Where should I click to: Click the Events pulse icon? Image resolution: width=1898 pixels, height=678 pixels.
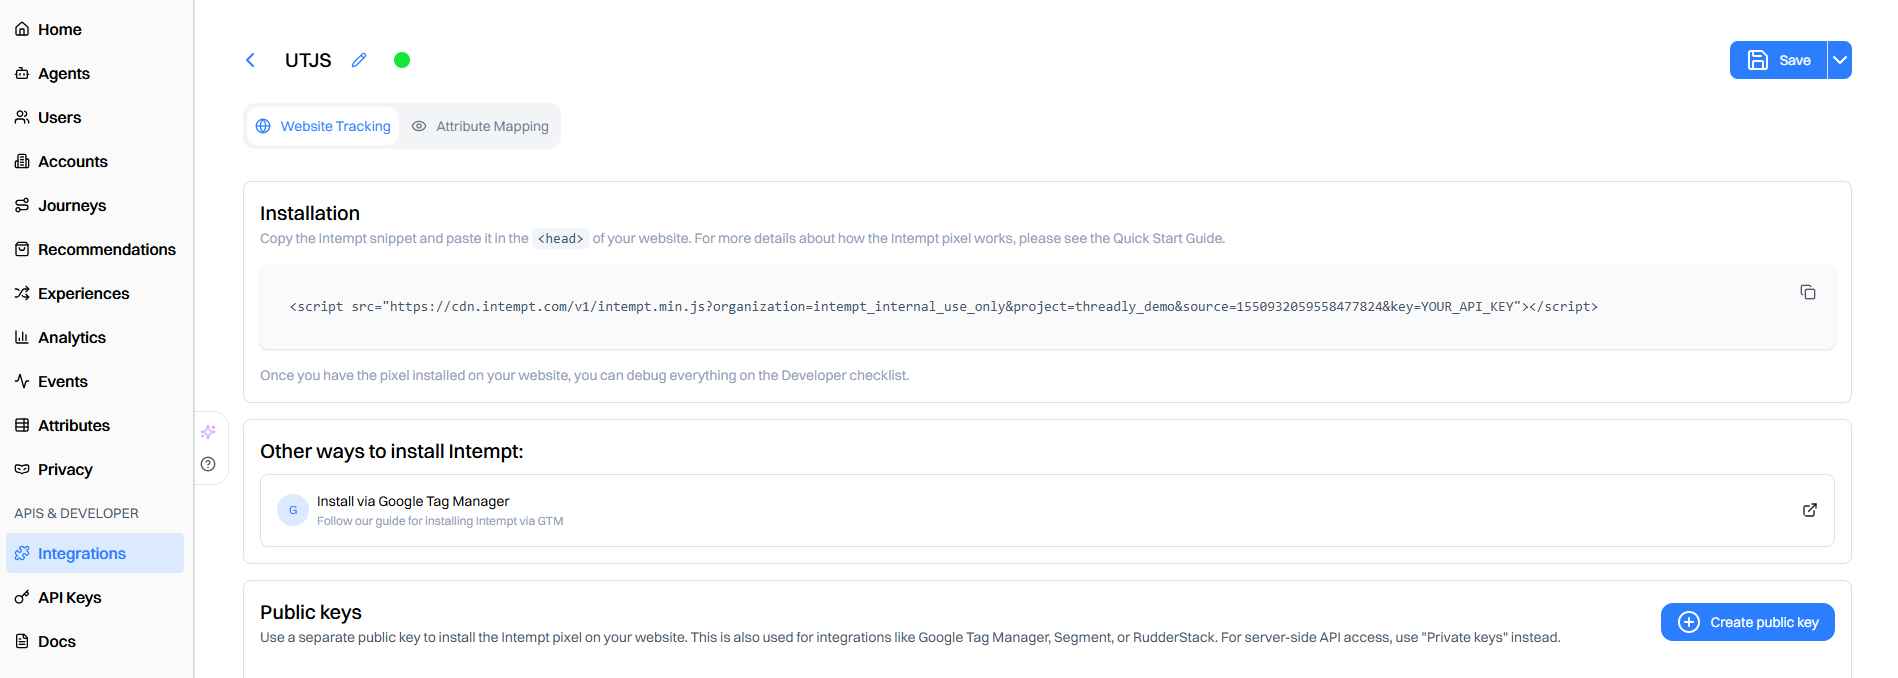click(x=22, y=381)
